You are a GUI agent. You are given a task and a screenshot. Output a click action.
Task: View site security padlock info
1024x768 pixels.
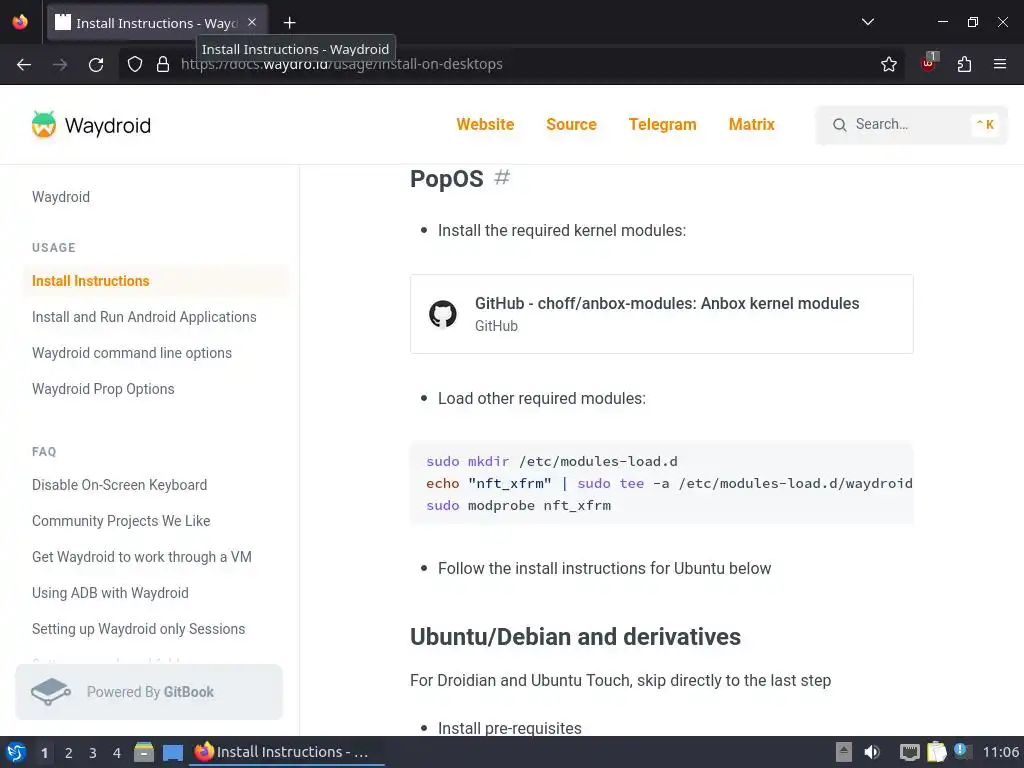(x=163, y=64)
